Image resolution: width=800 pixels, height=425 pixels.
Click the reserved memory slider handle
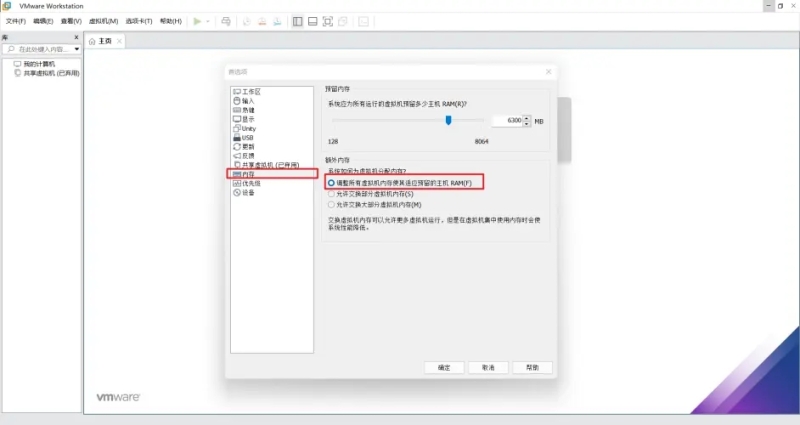448,120
